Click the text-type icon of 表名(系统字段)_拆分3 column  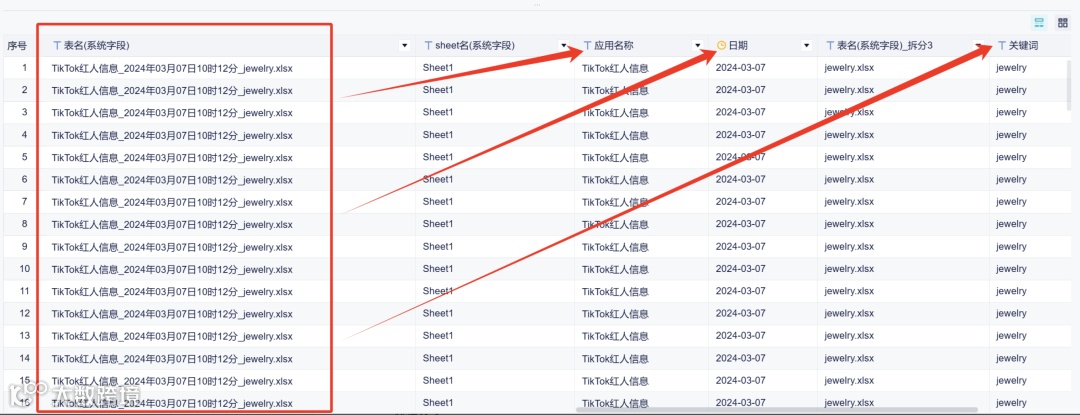830,45
